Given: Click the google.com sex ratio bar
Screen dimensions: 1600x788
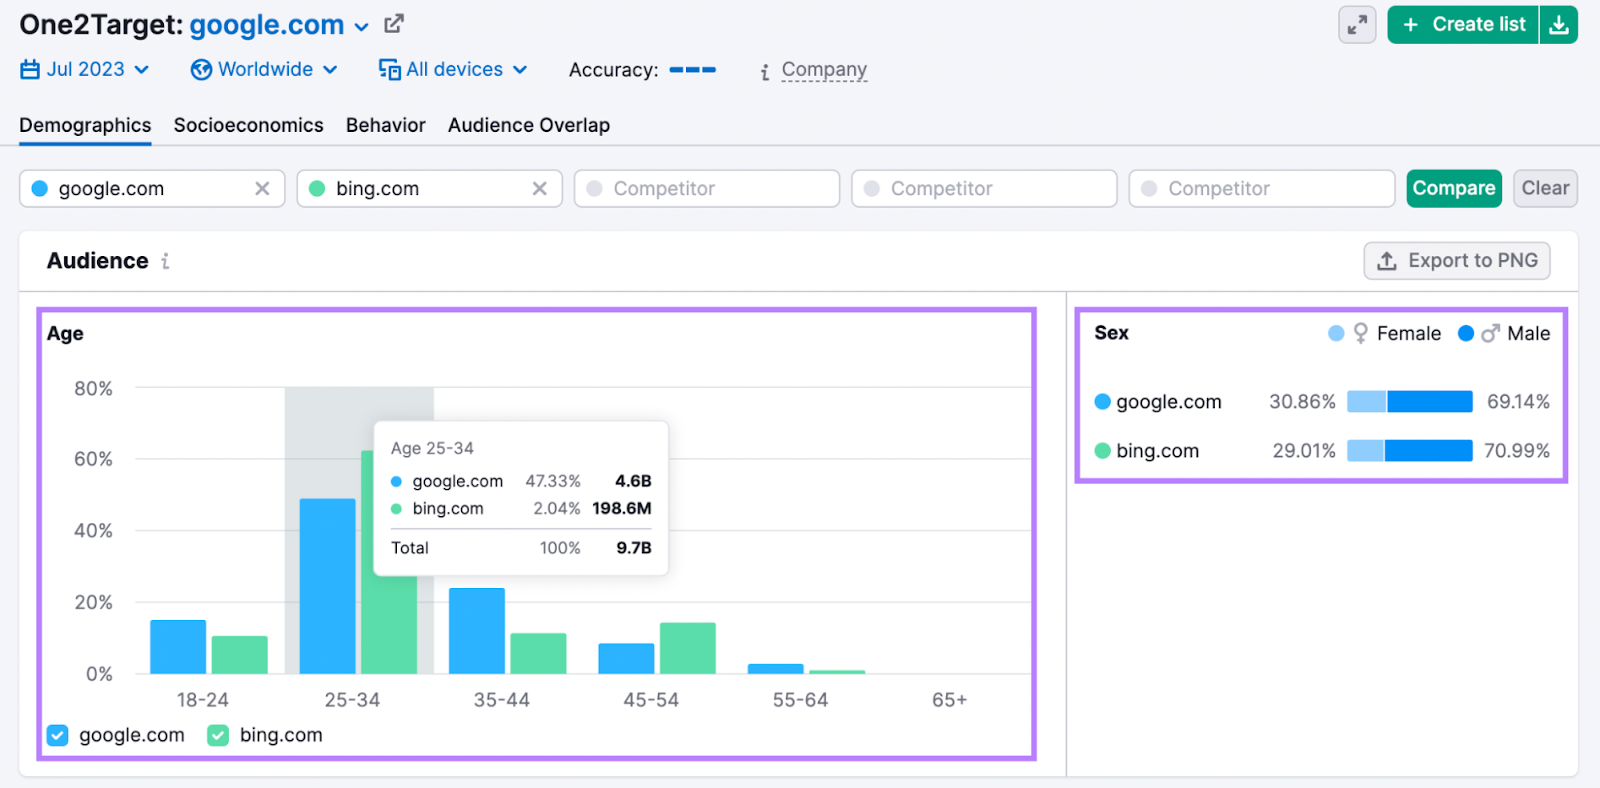Looking at the screenshot, I should (x=1410, y=402).
